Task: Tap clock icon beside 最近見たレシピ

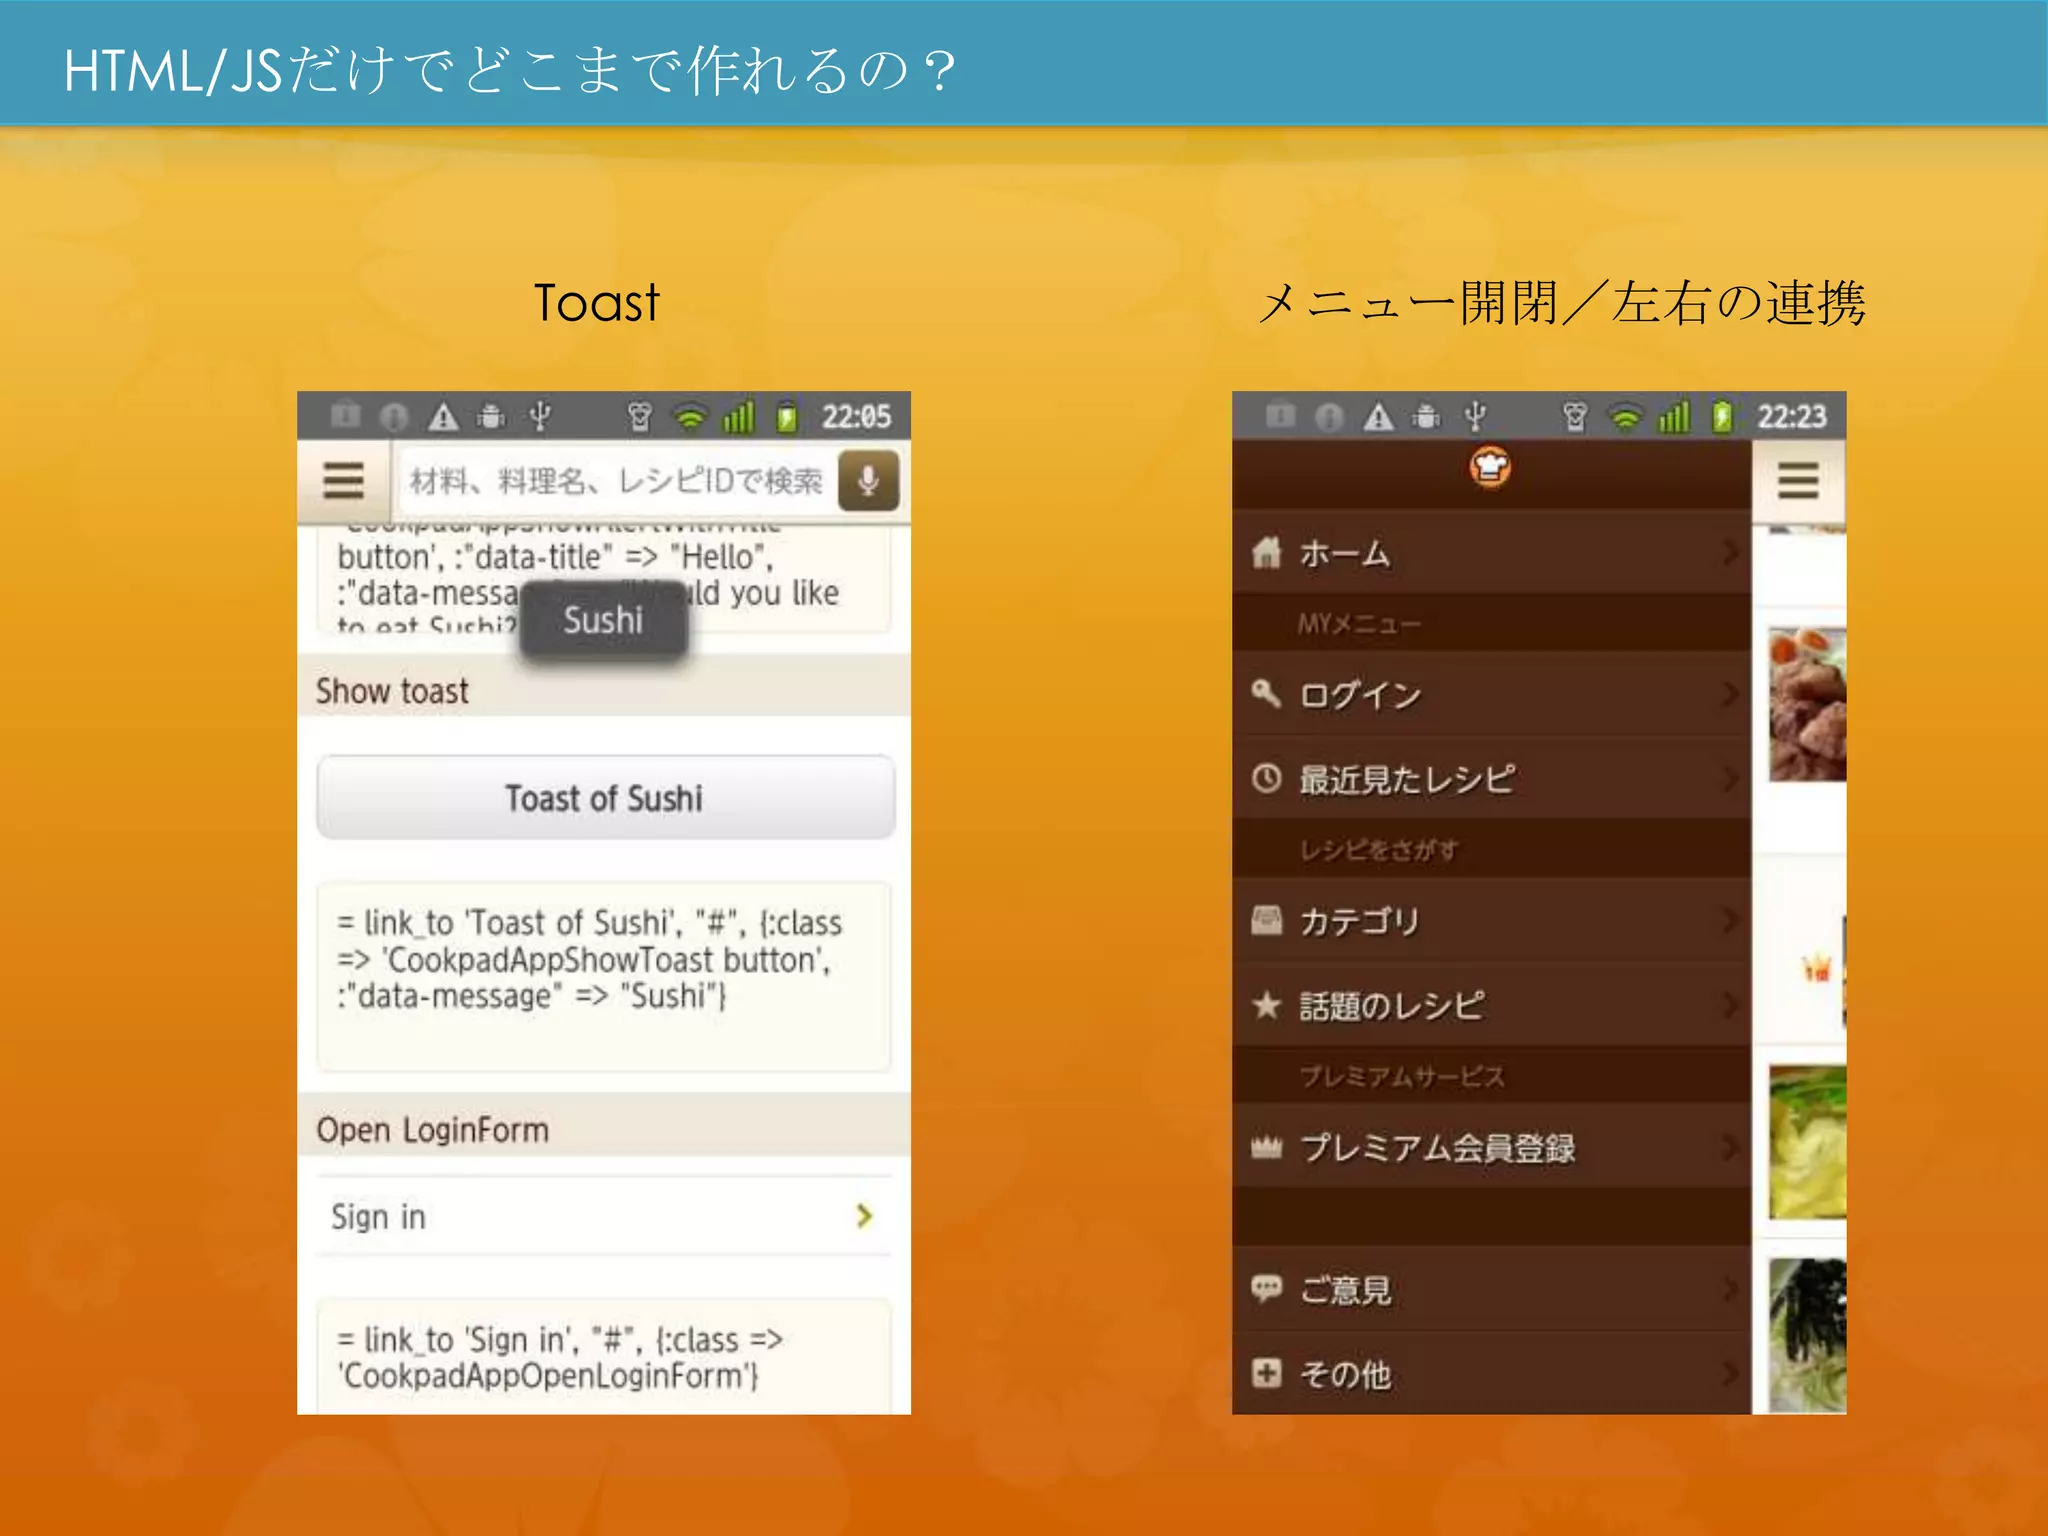Action: [1267, 778]
